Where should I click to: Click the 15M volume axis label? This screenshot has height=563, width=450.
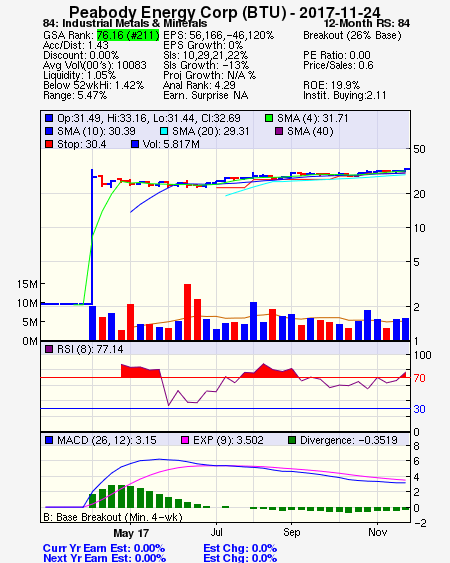tap(27, 284)
